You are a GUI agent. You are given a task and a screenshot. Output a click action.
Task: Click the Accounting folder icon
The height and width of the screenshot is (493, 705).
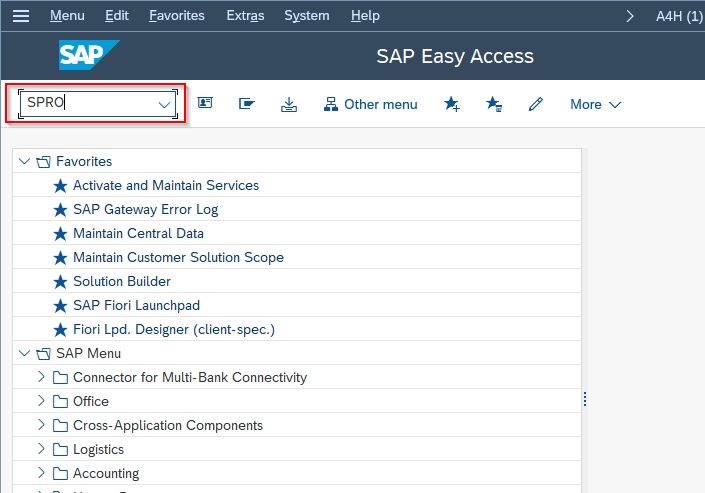pyautogui.click(x=60, y=473)
